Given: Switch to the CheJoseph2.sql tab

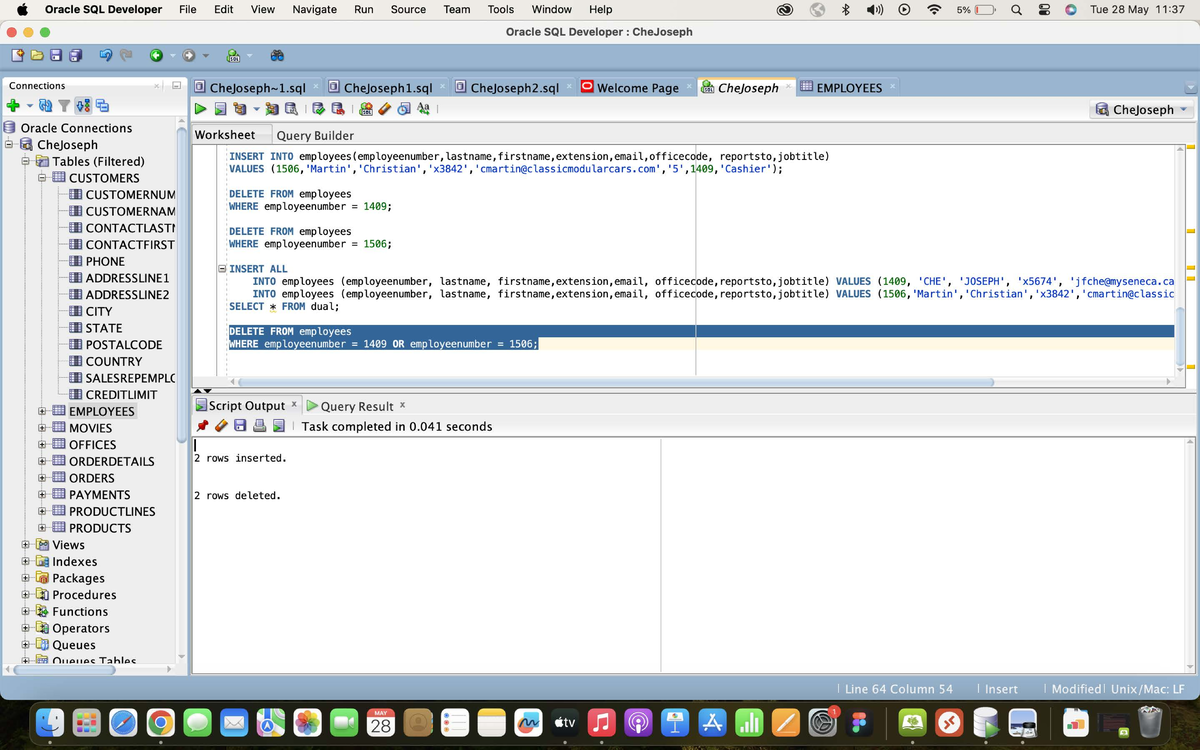Looking at the screenshot, I should coord(514,88).
